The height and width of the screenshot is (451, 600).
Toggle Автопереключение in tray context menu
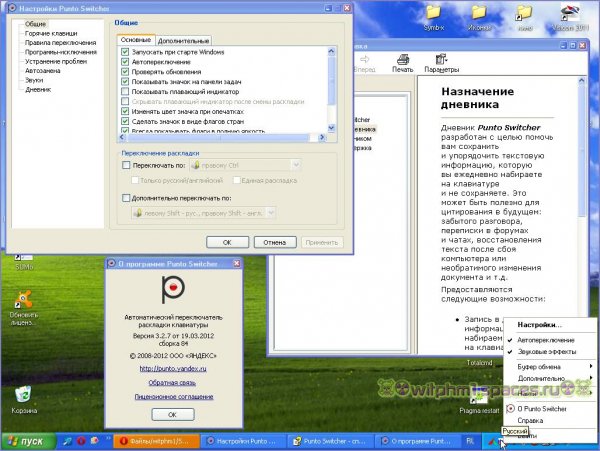point(550,340)
